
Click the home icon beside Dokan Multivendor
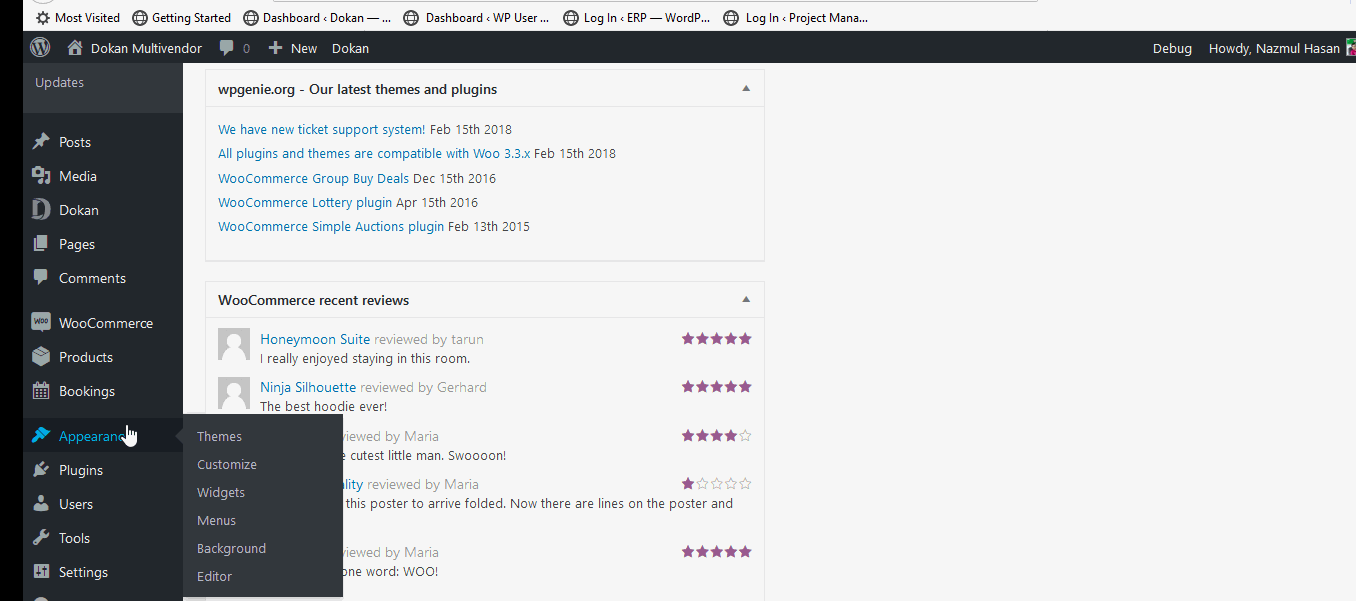[75, 47]
